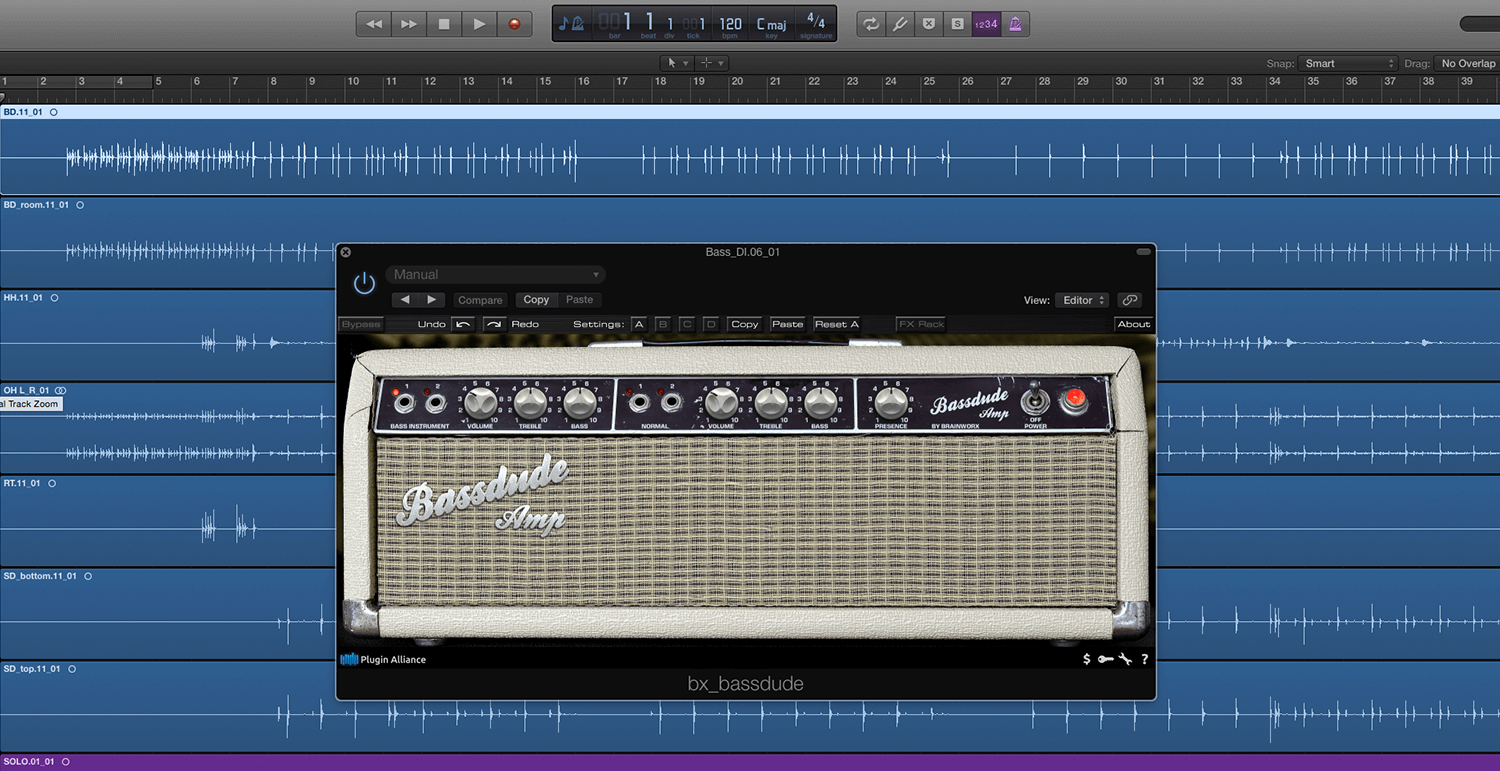Click the C maj key display
Screen dimensions: 1500x771
point(771,24)
